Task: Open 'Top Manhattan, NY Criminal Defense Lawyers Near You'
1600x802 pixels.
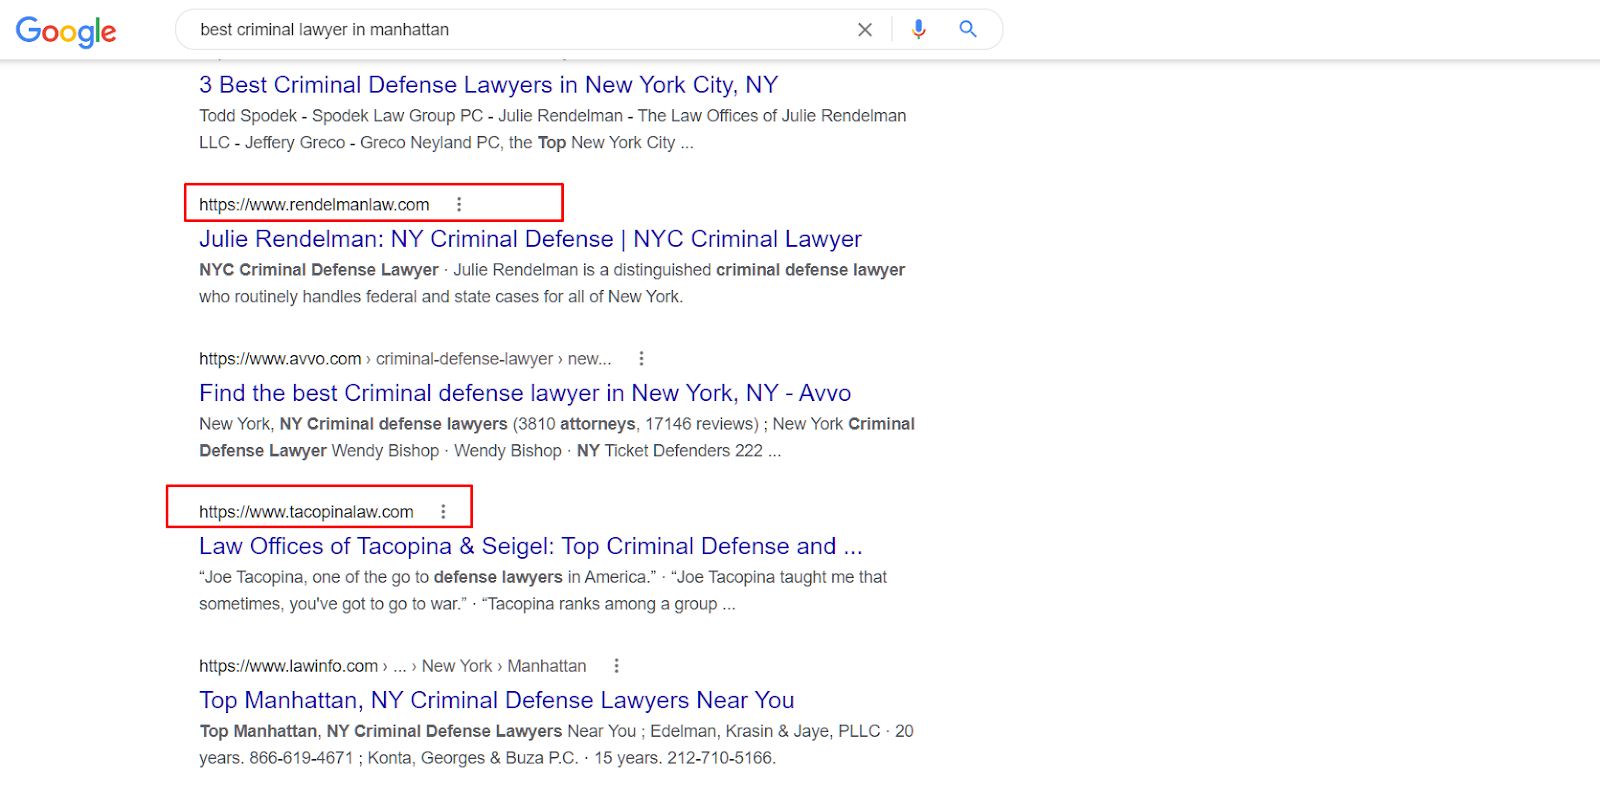Action: coord(497,700)
